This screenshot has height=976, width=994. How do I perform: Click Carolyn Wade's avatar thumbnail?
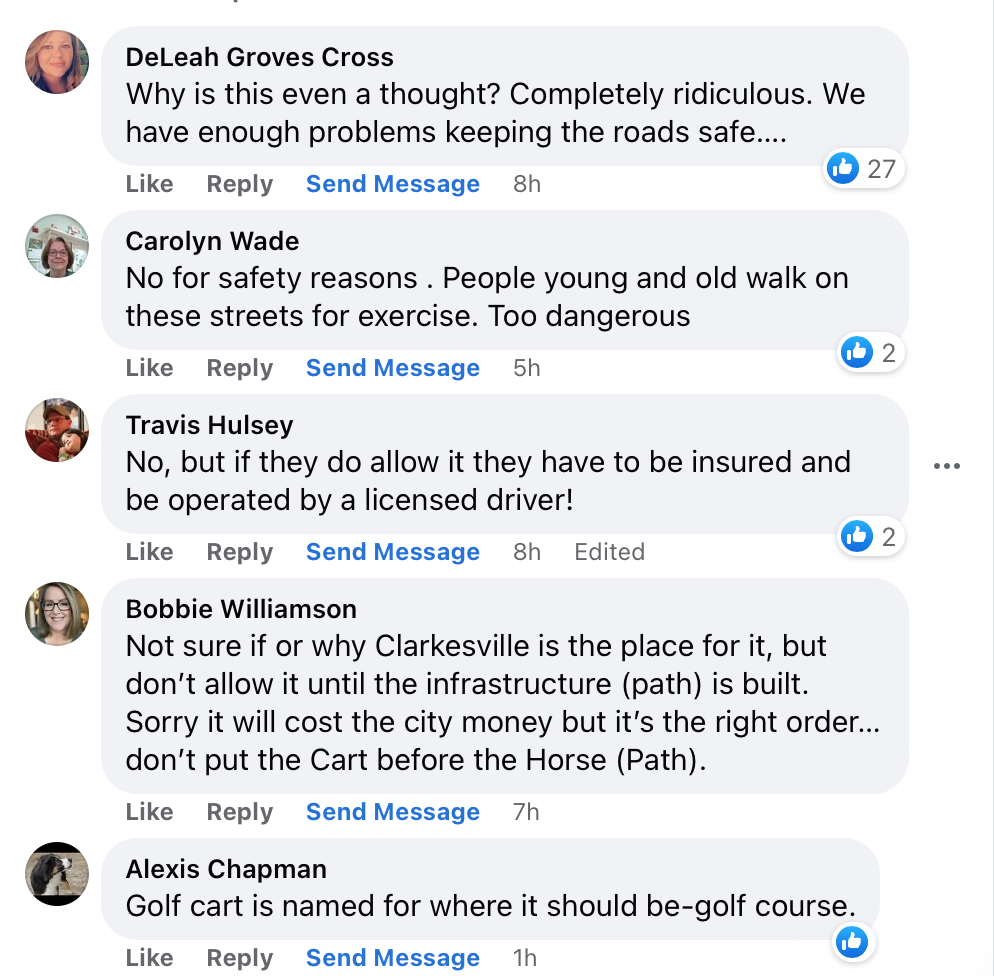(x=57, y=246)
